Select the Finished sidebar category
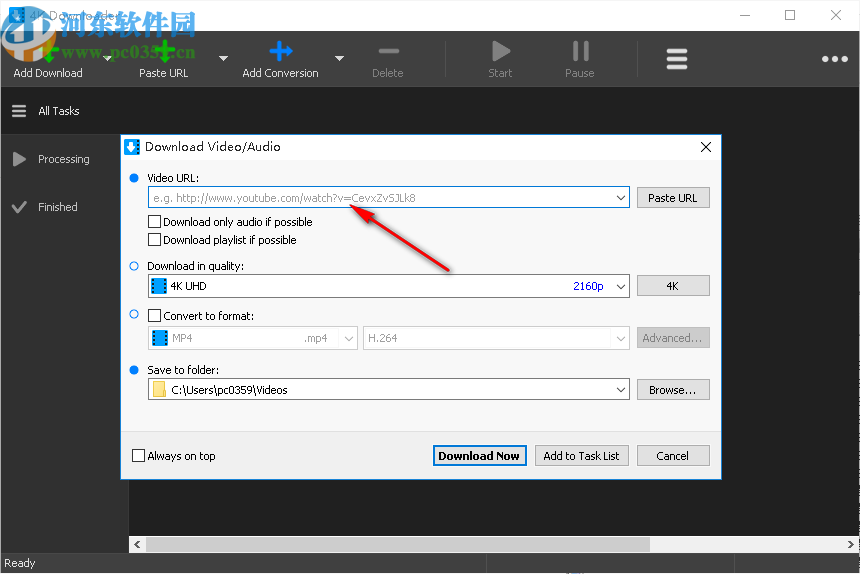860x574 pixels. [x=58, y=207]
